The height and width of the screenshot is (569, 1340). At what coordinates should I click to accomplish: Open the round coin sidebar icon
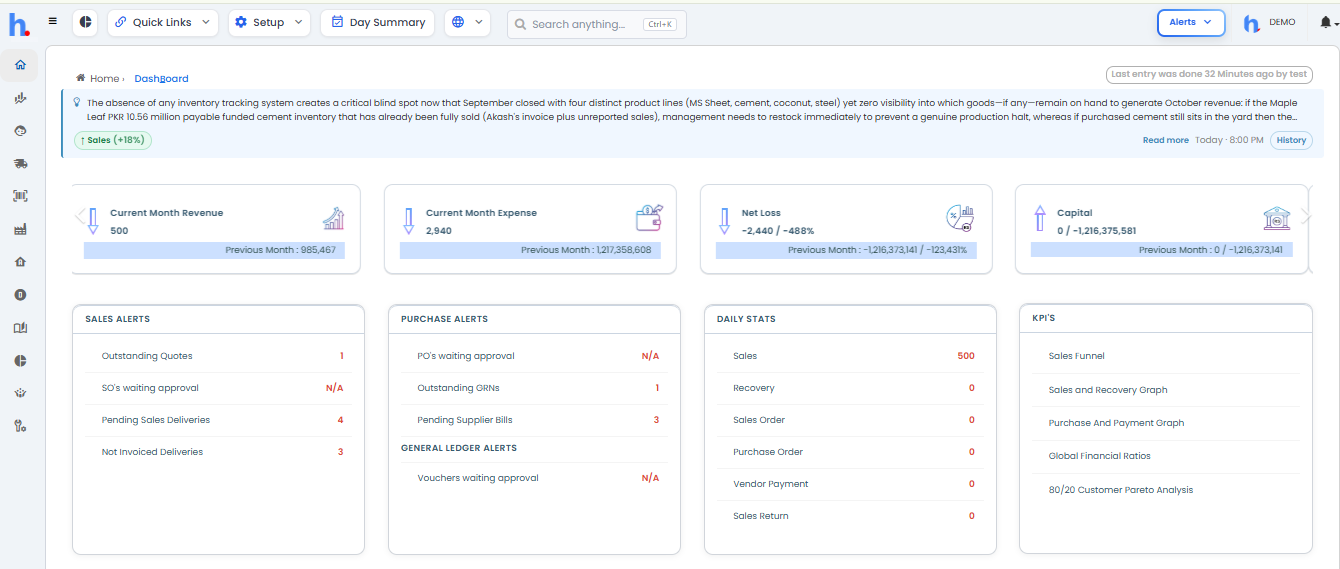(x=20, y=295)
